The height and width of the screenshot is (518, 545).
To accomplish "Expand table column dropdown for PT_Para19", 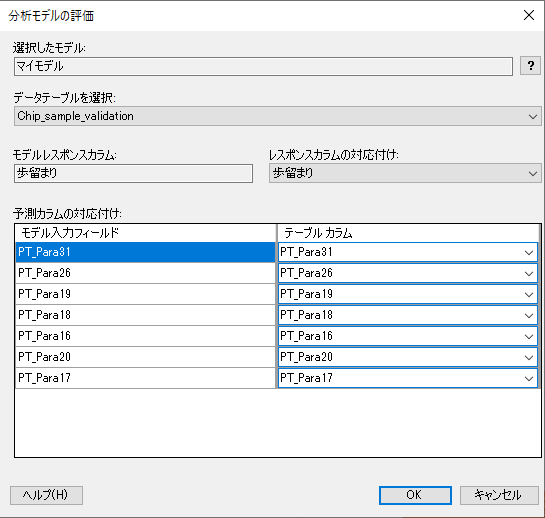I will click(408, 294).
